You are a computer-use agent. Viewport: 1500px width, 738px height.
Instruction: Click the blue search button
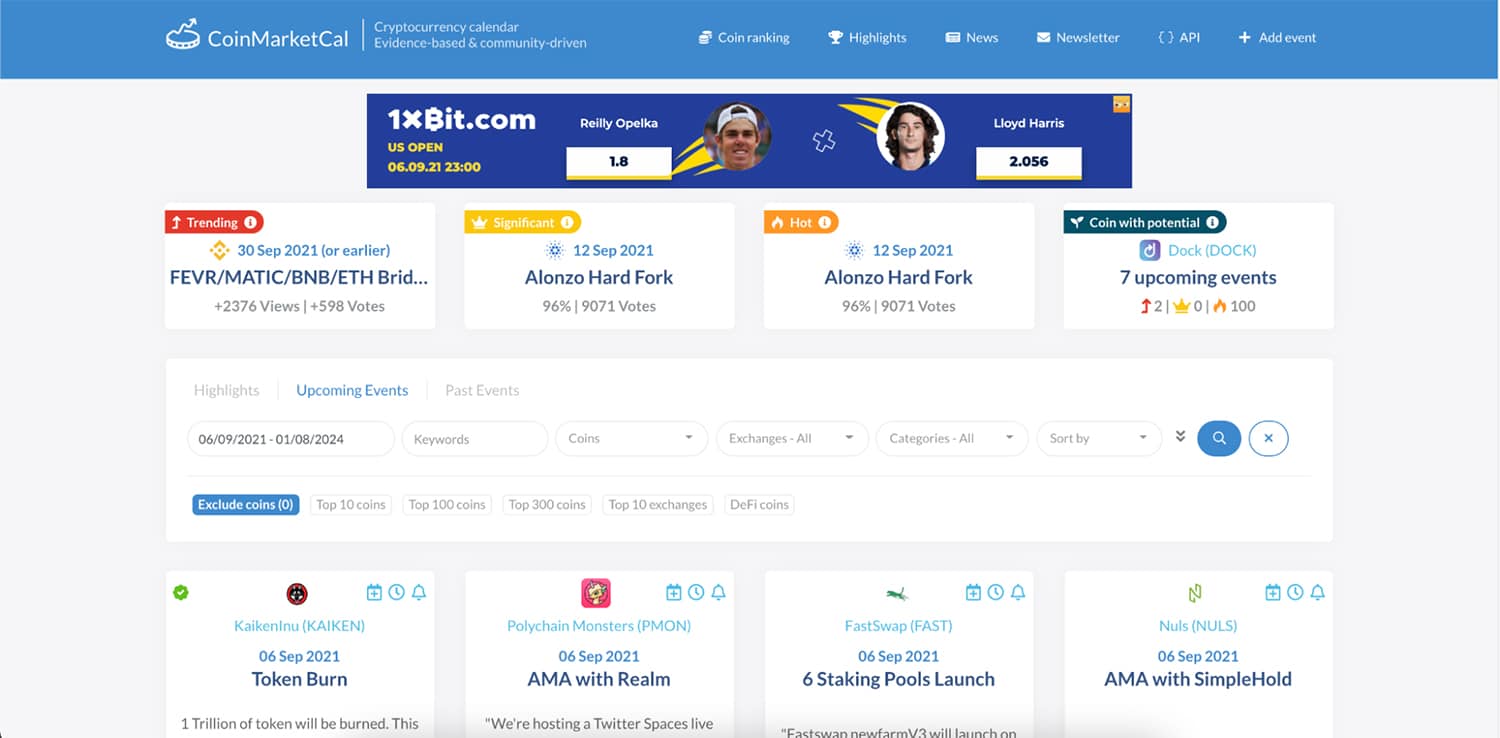tap(1219, 438)
